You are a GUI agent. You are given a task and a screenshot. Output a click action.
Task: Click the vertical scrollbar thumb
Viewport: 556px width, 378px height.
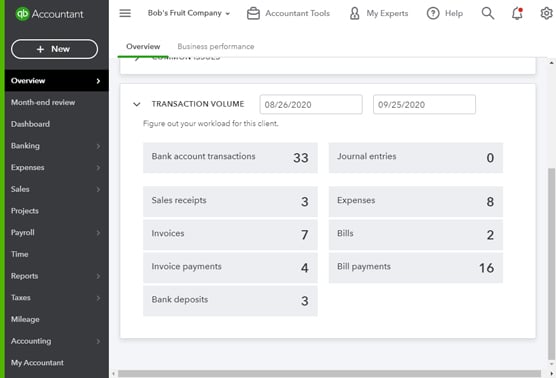pyautogui.click(x=551, y=264)
